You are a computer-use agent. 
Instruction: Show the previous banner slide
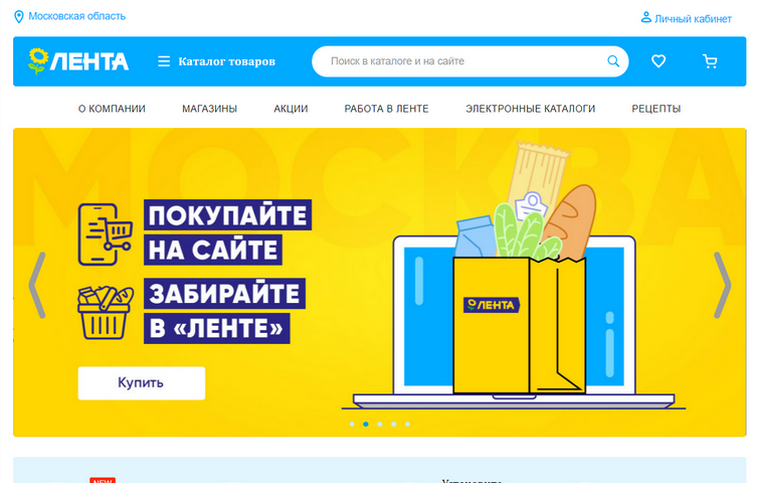pos(37,285)
